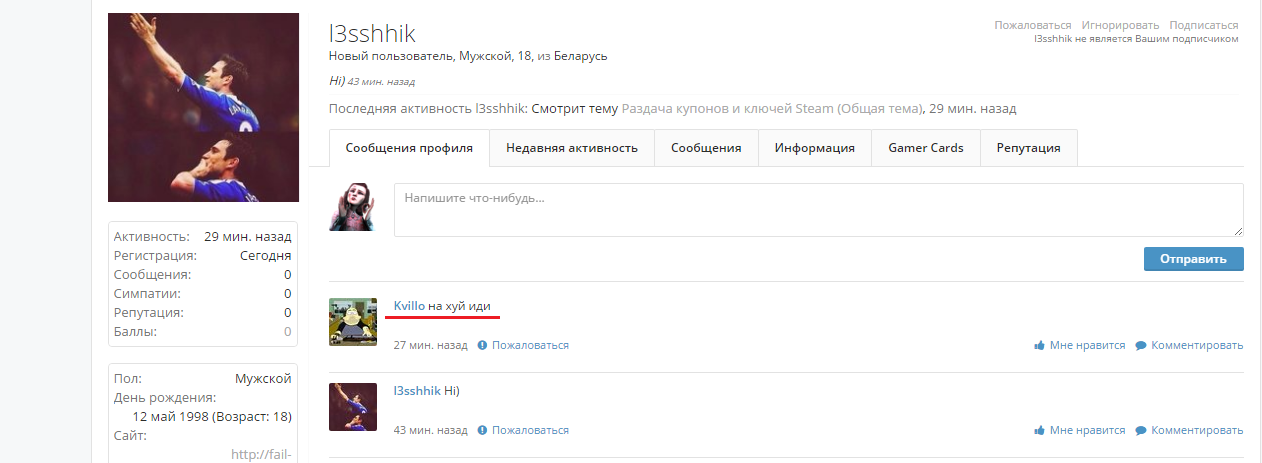Image resolution: width=1262 pixels, height=463 pixels.
Task: Click the birthday text 12 май 1998
Action: 171,416
